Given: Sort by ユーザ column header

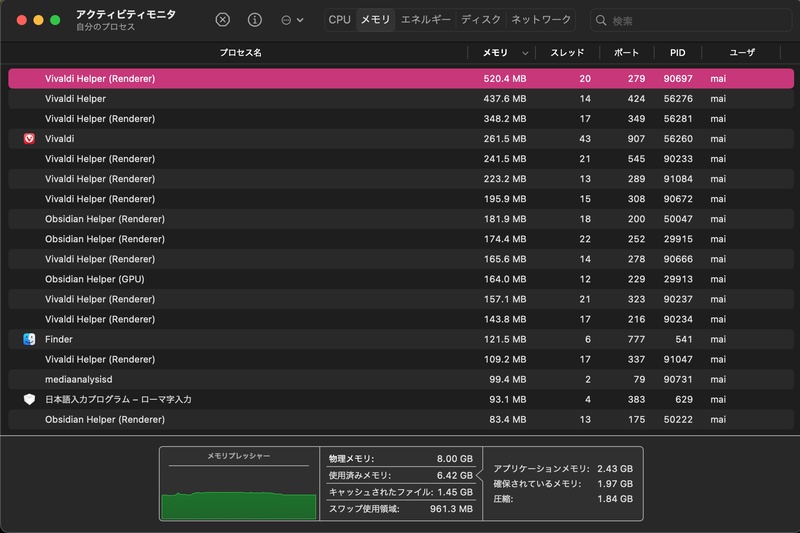Looking at the screenshot, I should 742,53.
